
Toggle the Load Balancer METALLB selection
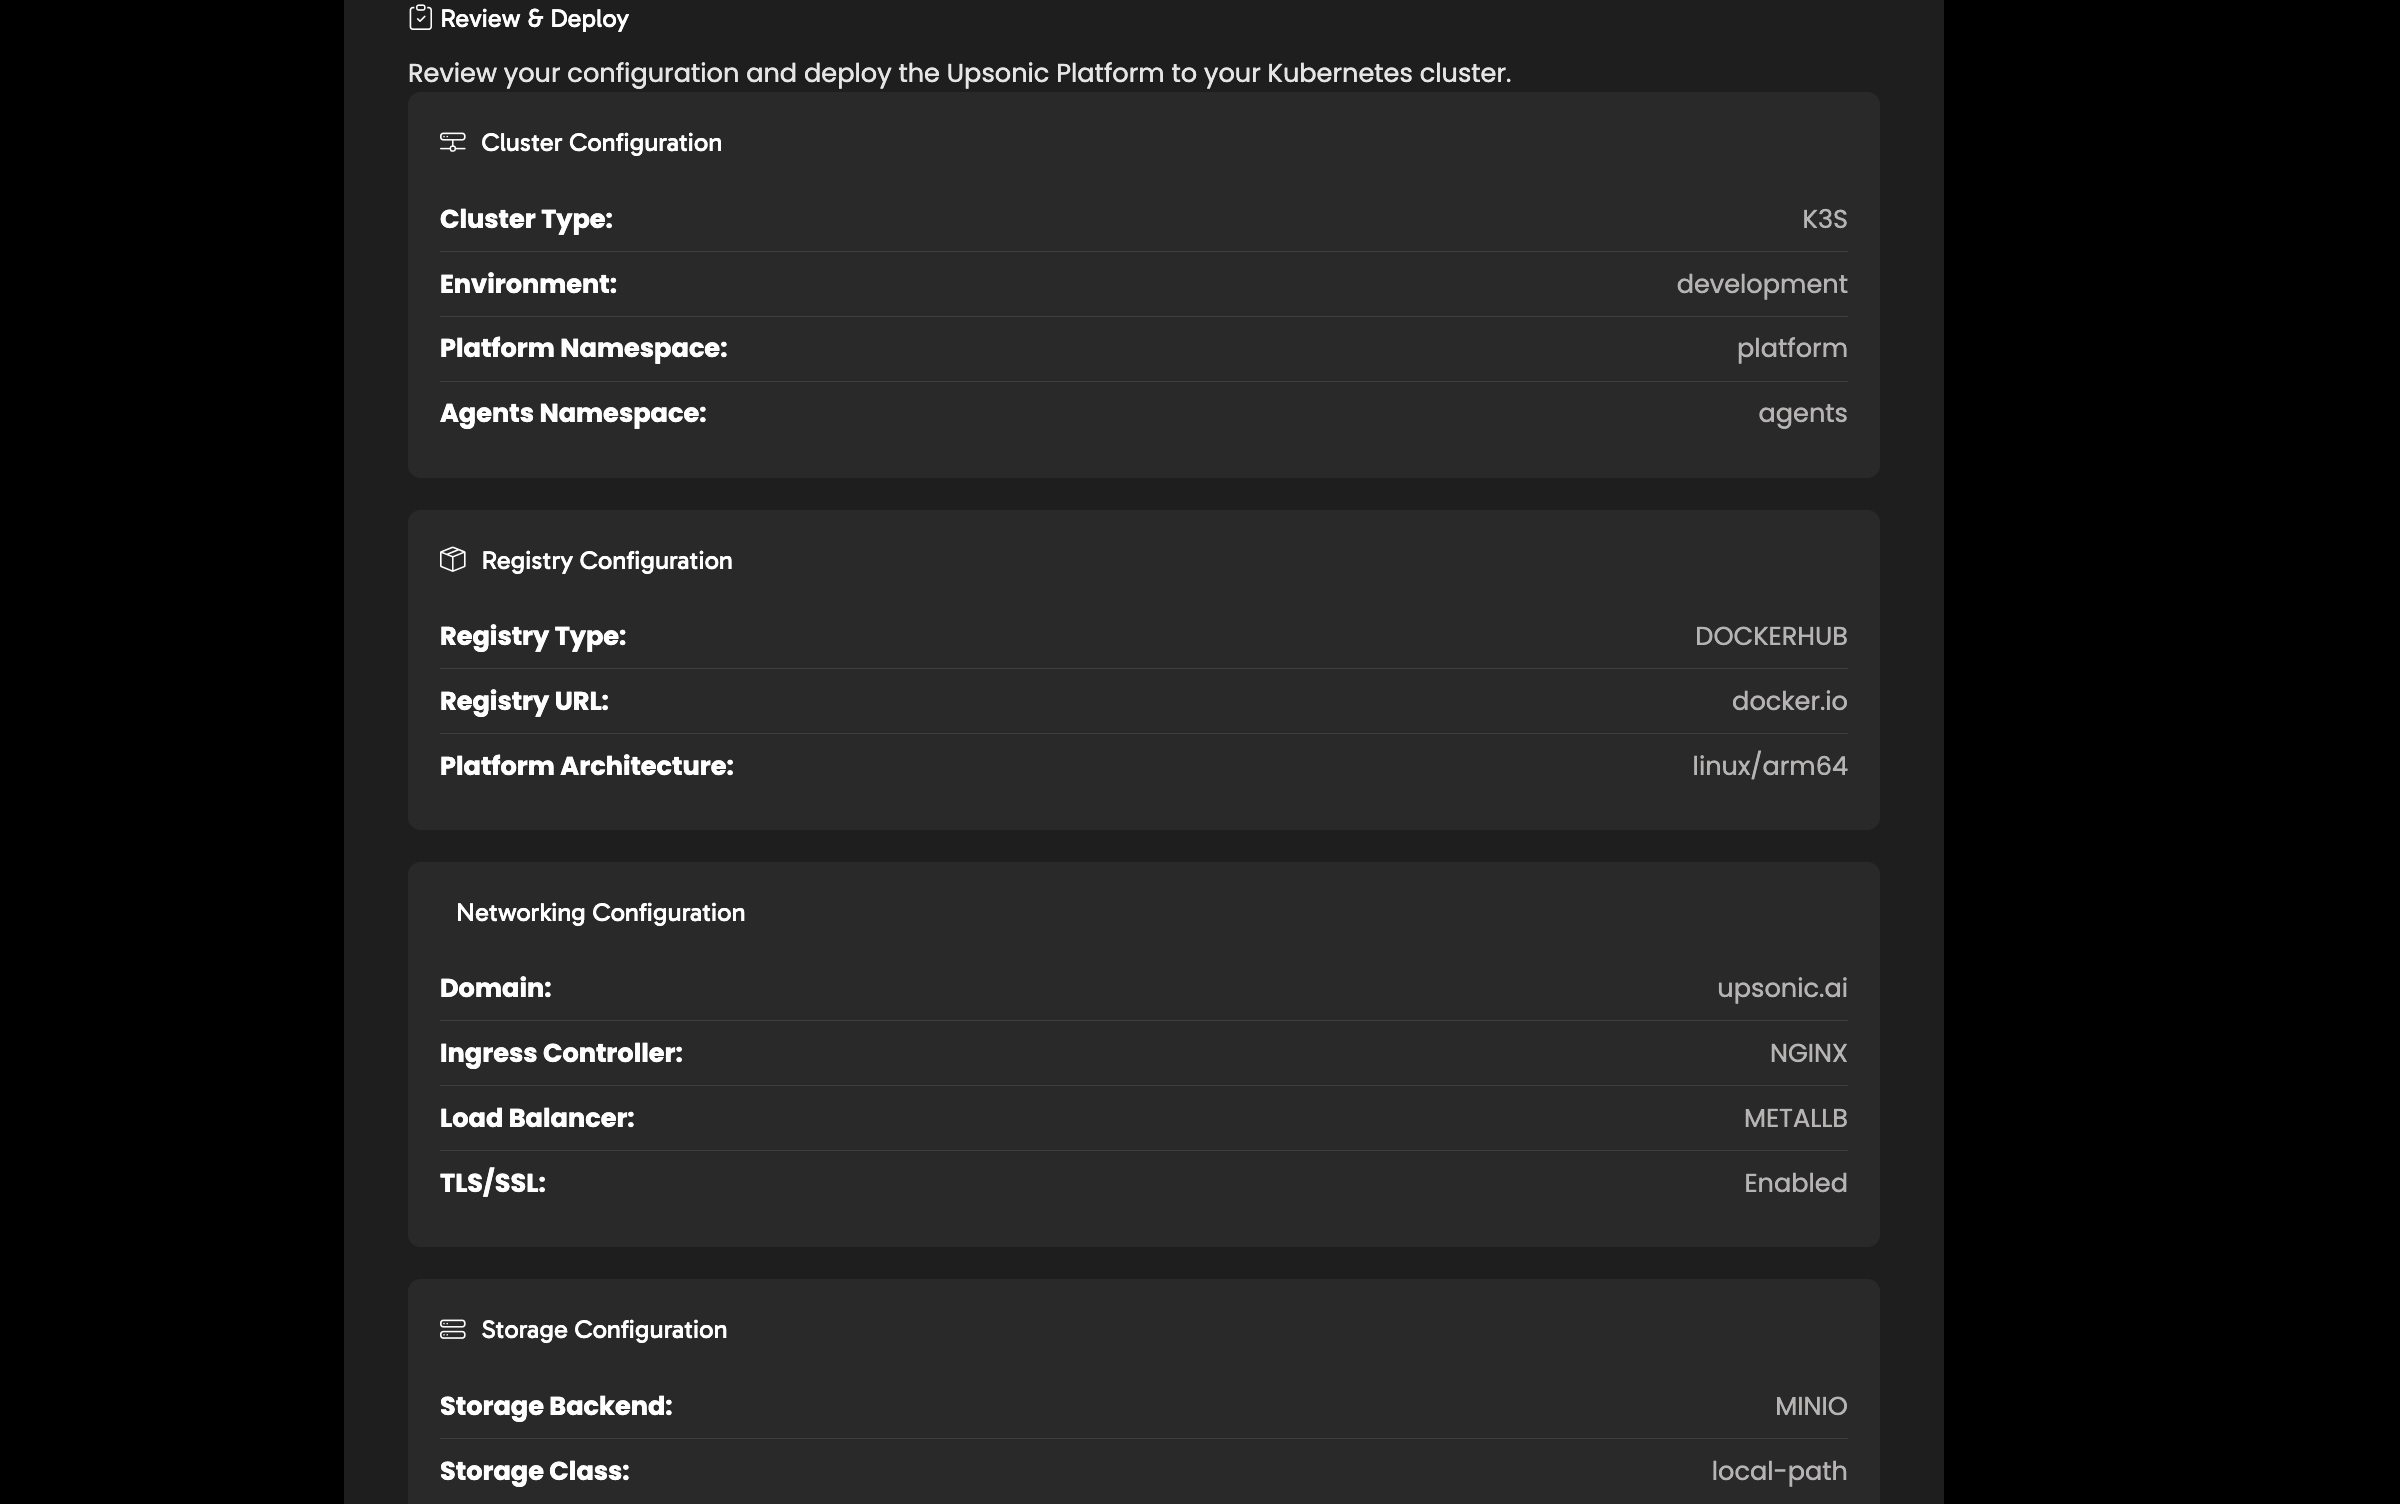click(1795, 1118)
